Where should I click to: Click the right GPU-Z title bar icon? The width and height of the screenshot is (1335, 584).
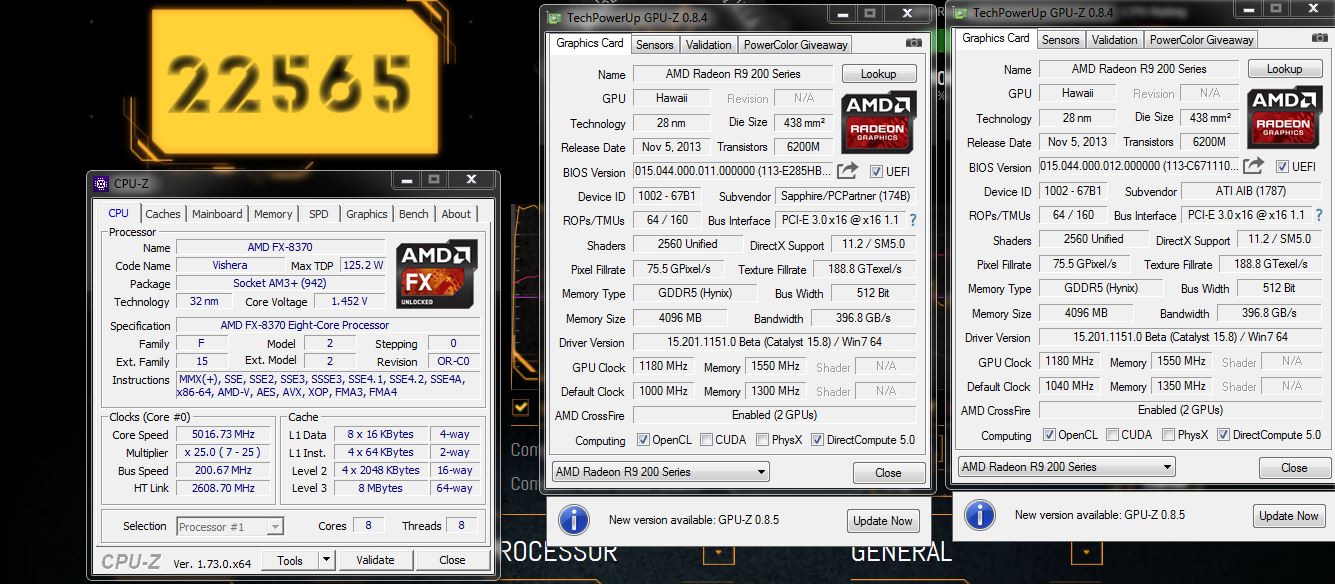click(x=960, y=12)
